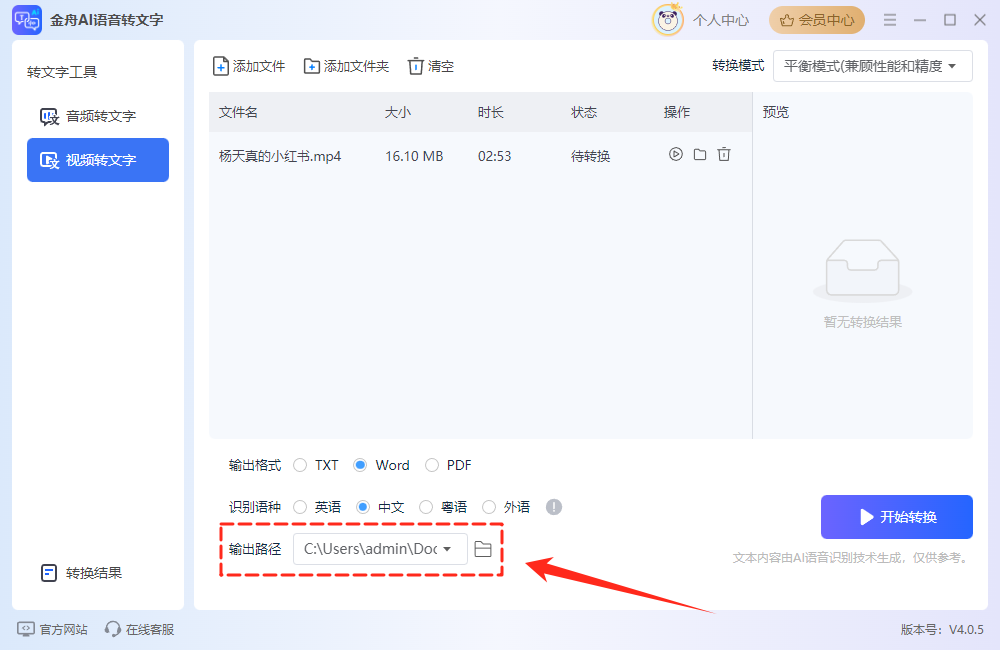Choose 英语 recognition language
1000x650 pixels.
point(300,507)
